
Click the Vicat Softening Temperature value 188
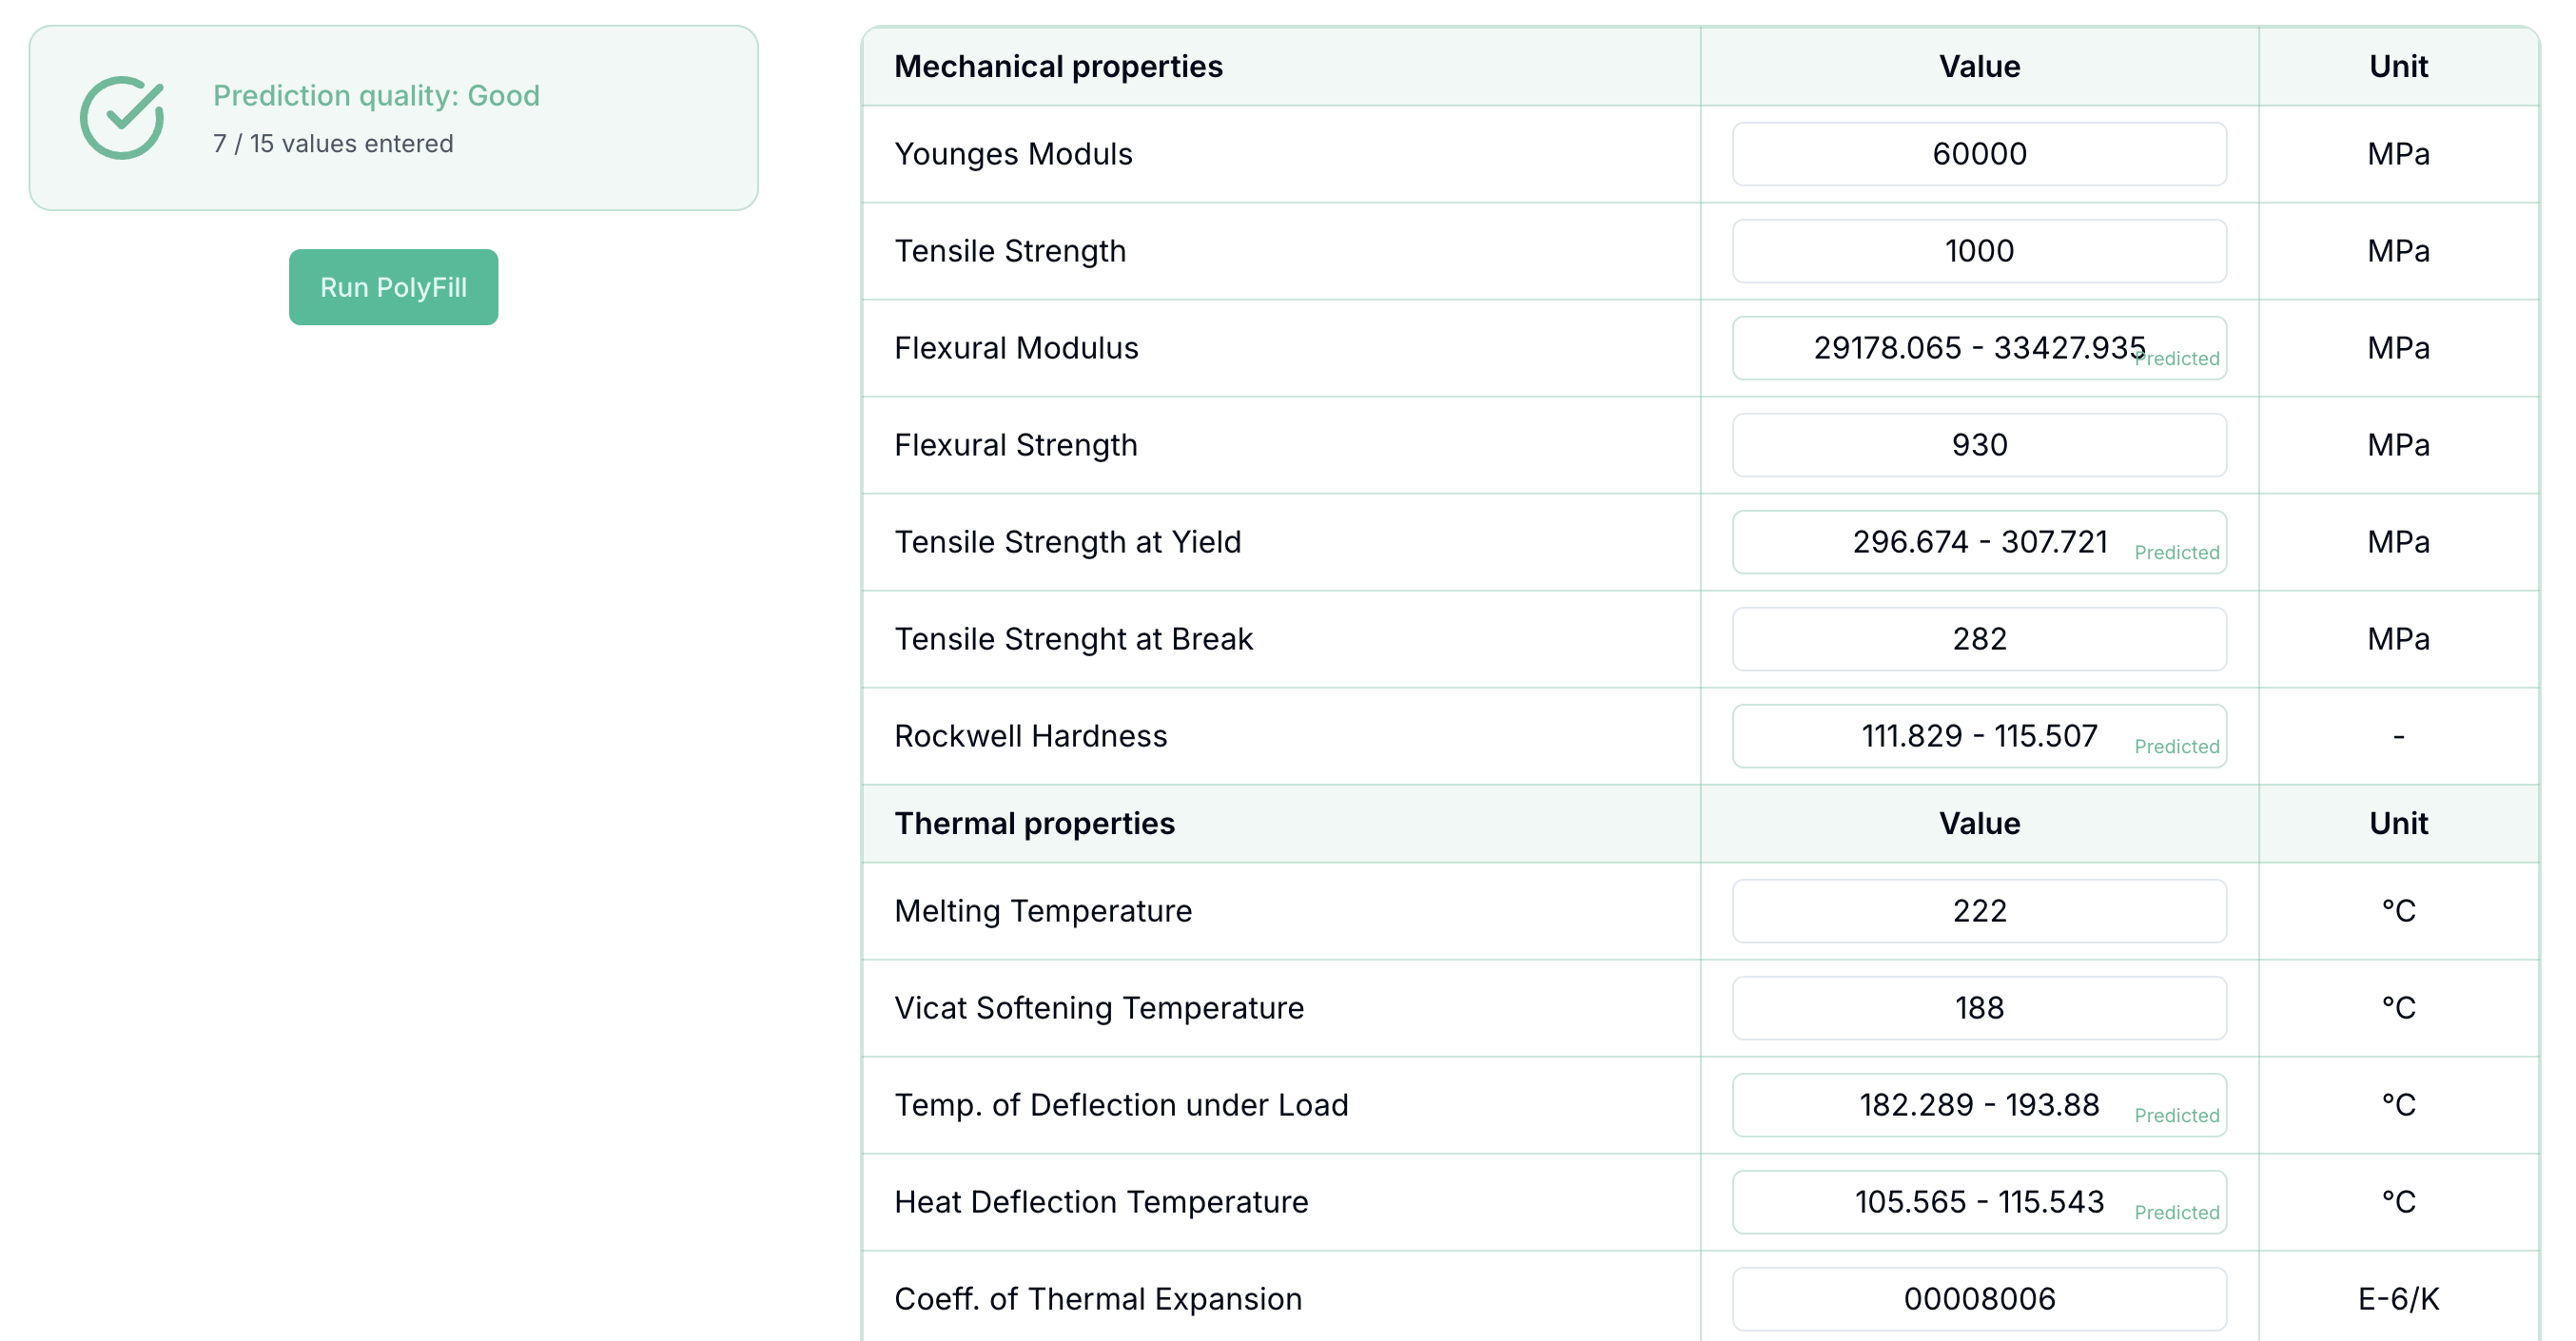tap(1978, 1008)
